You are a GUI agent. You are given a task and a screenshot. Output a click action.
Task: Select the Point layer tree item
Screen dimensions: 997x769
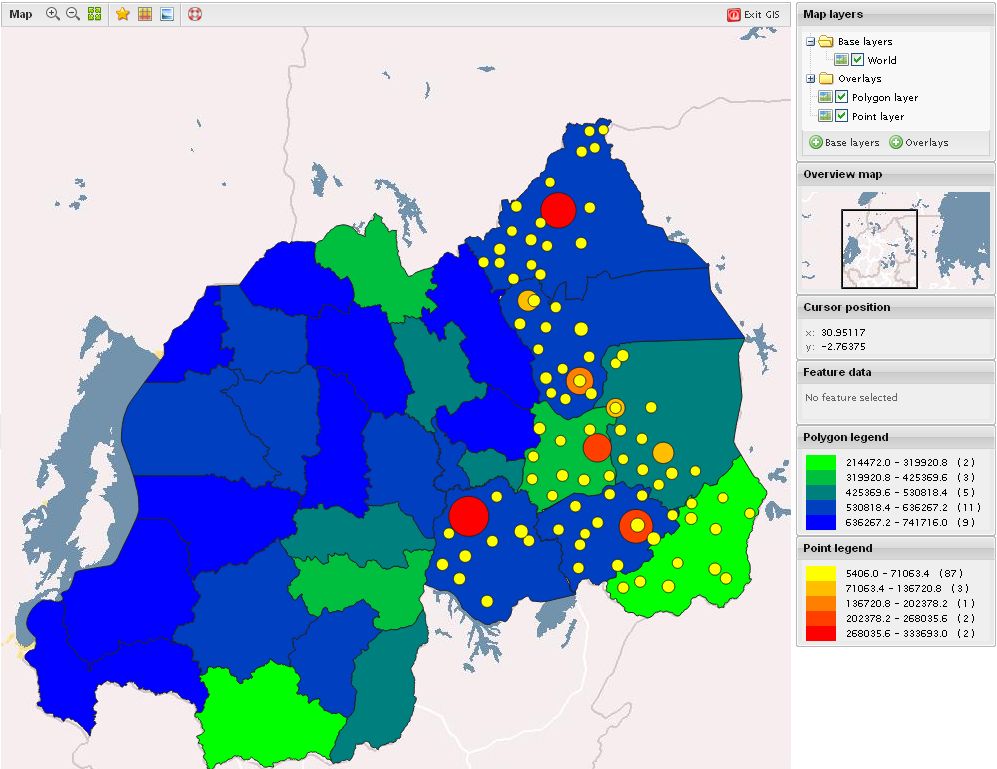pyautogui.click(x=877, y=116)
